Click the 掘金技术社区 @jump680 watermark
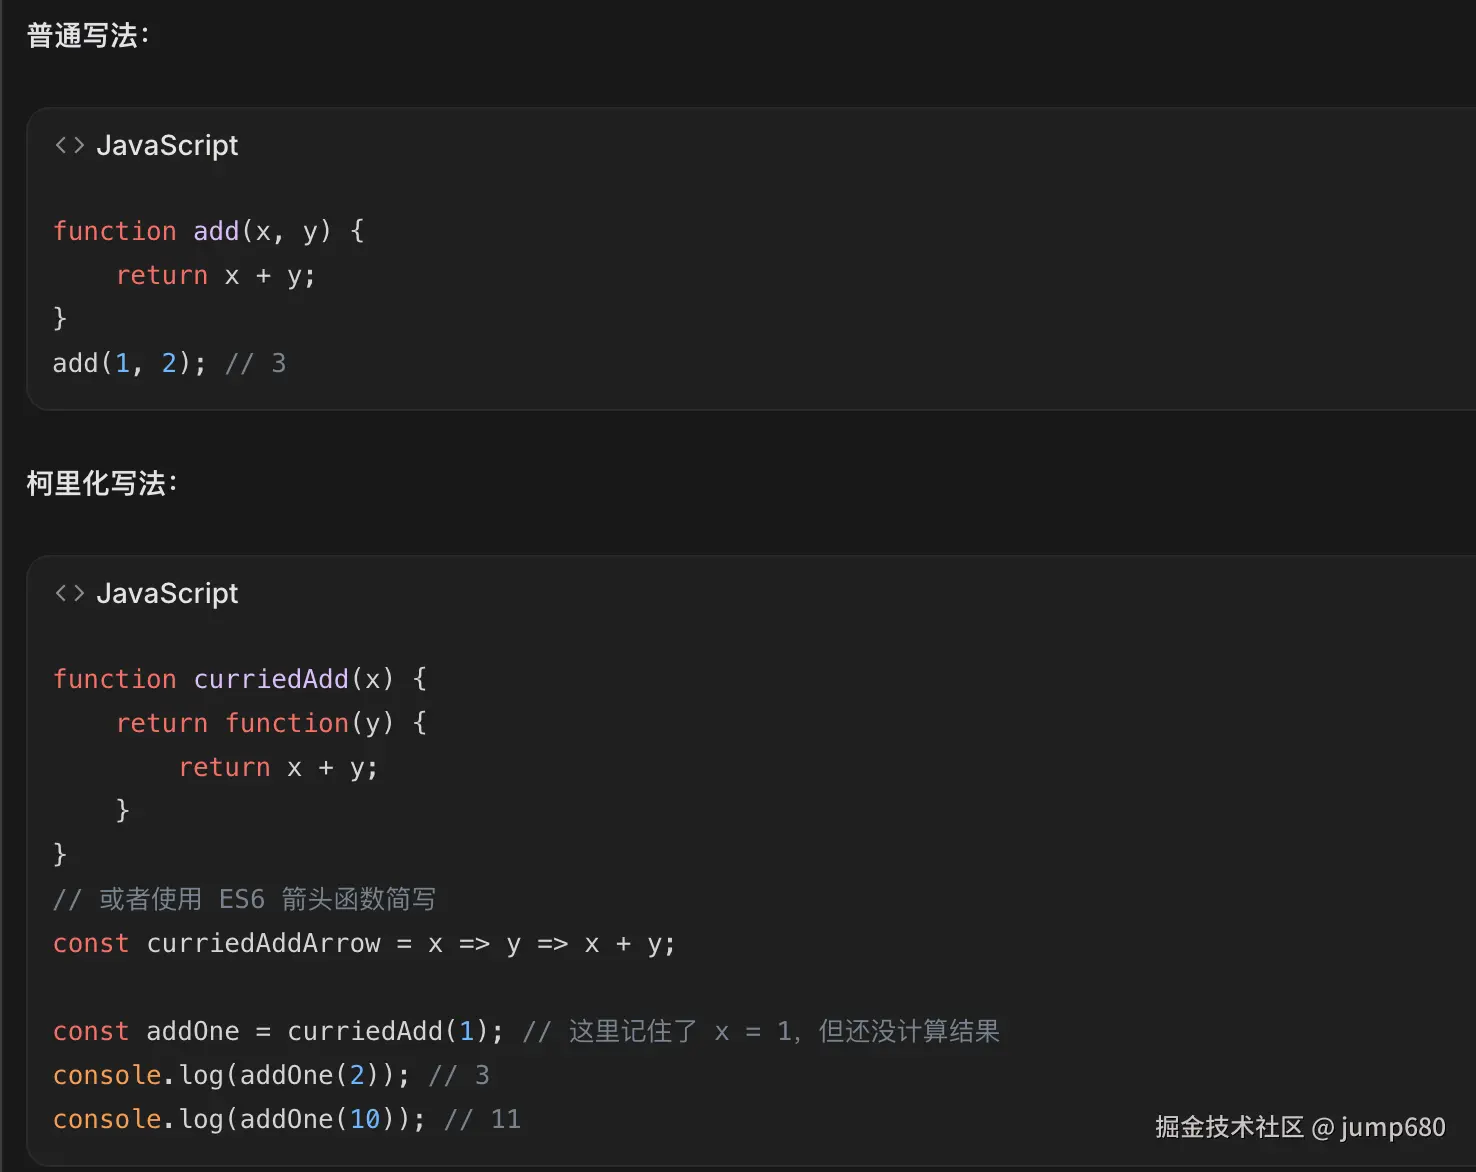Screen dimensions: 1476x1172 [x=1300, y=1127]
